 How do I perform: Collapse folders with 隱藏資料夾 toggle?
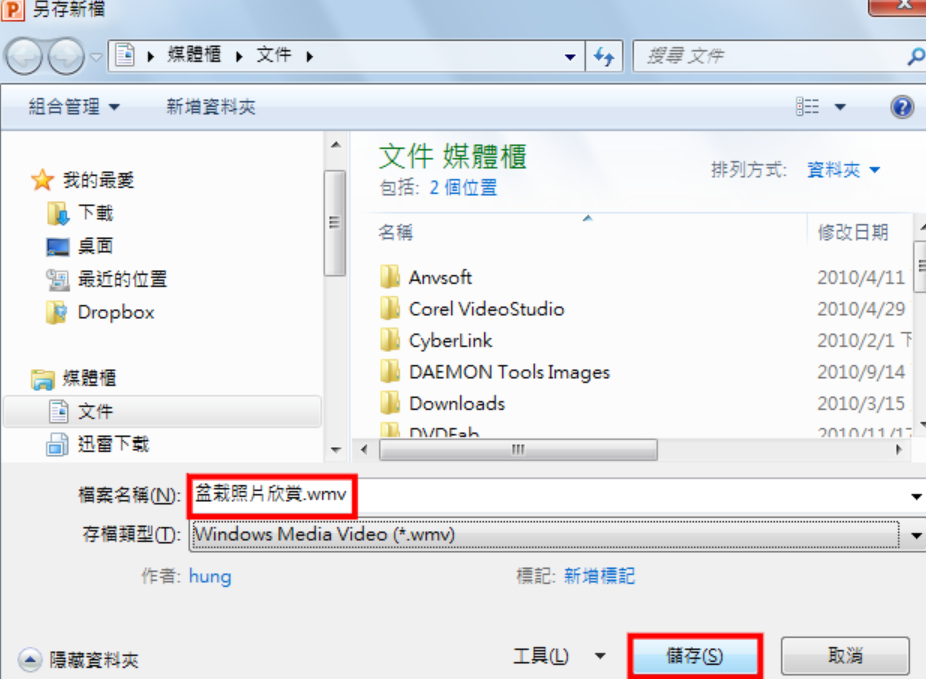point(79,660)
